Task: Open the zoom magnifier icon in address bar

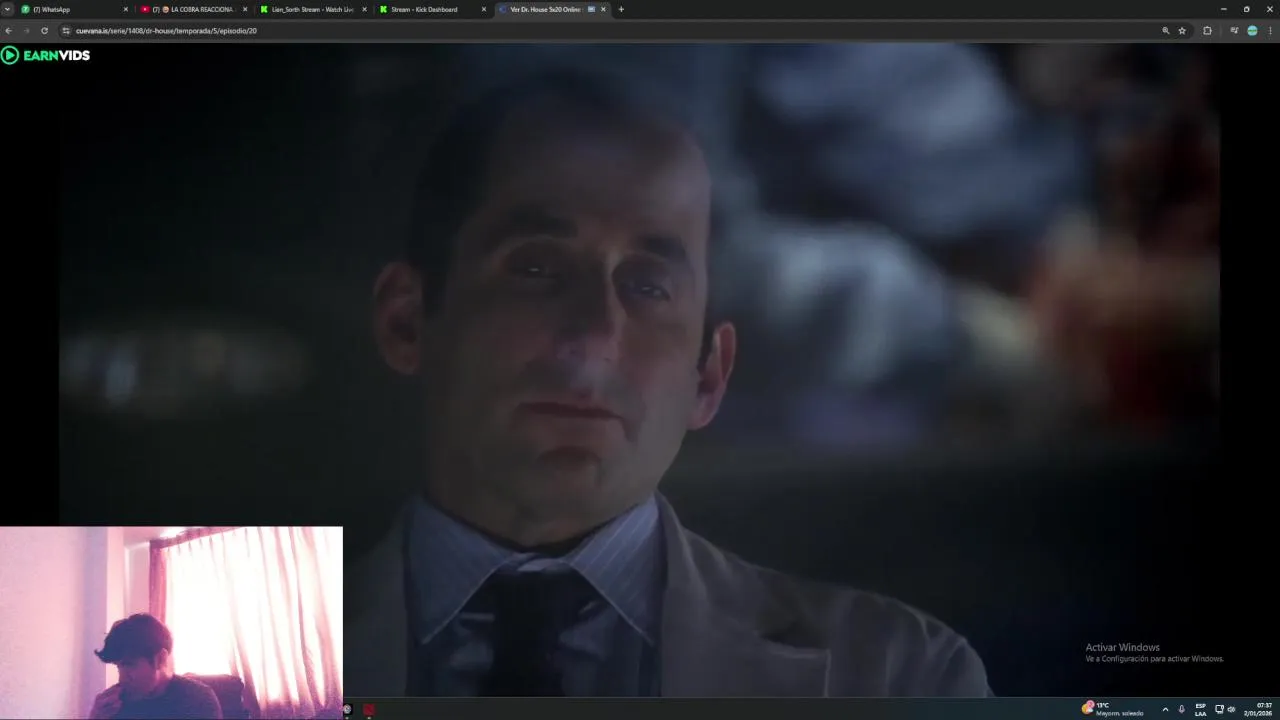Action: coord(1166,31)
